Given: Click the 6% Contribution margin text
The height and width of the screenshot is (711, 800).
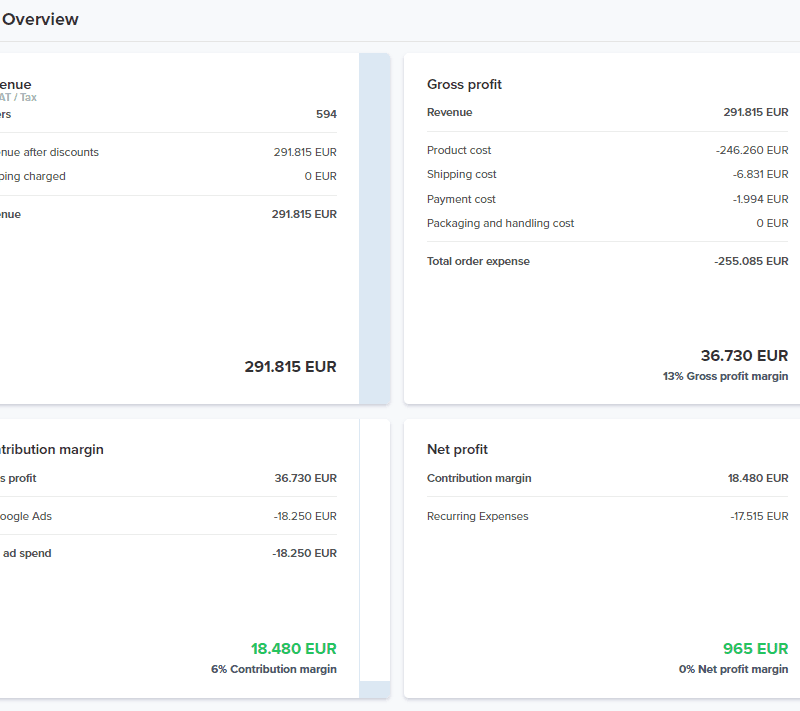Looking at the screenshot, I should (273, 669).
